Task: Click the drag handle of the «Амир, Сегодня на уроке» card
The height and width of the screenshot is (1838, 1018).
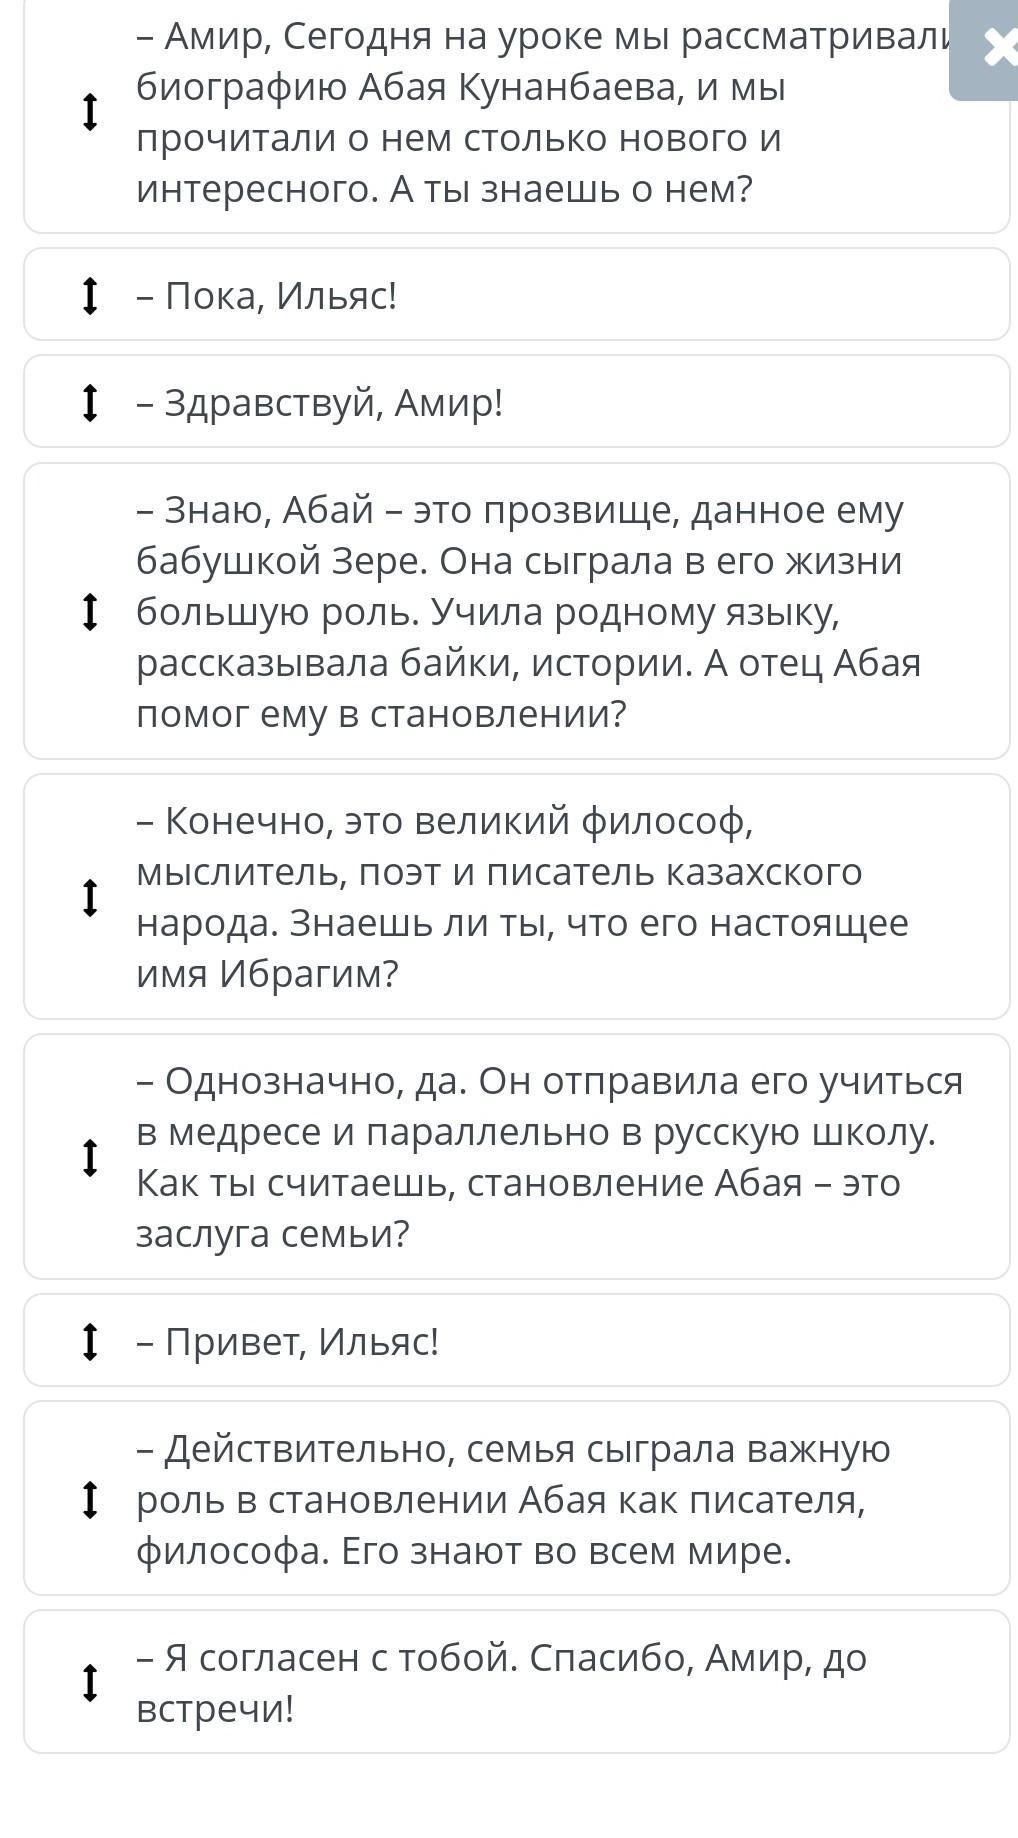Action: (x=90, y=112)
